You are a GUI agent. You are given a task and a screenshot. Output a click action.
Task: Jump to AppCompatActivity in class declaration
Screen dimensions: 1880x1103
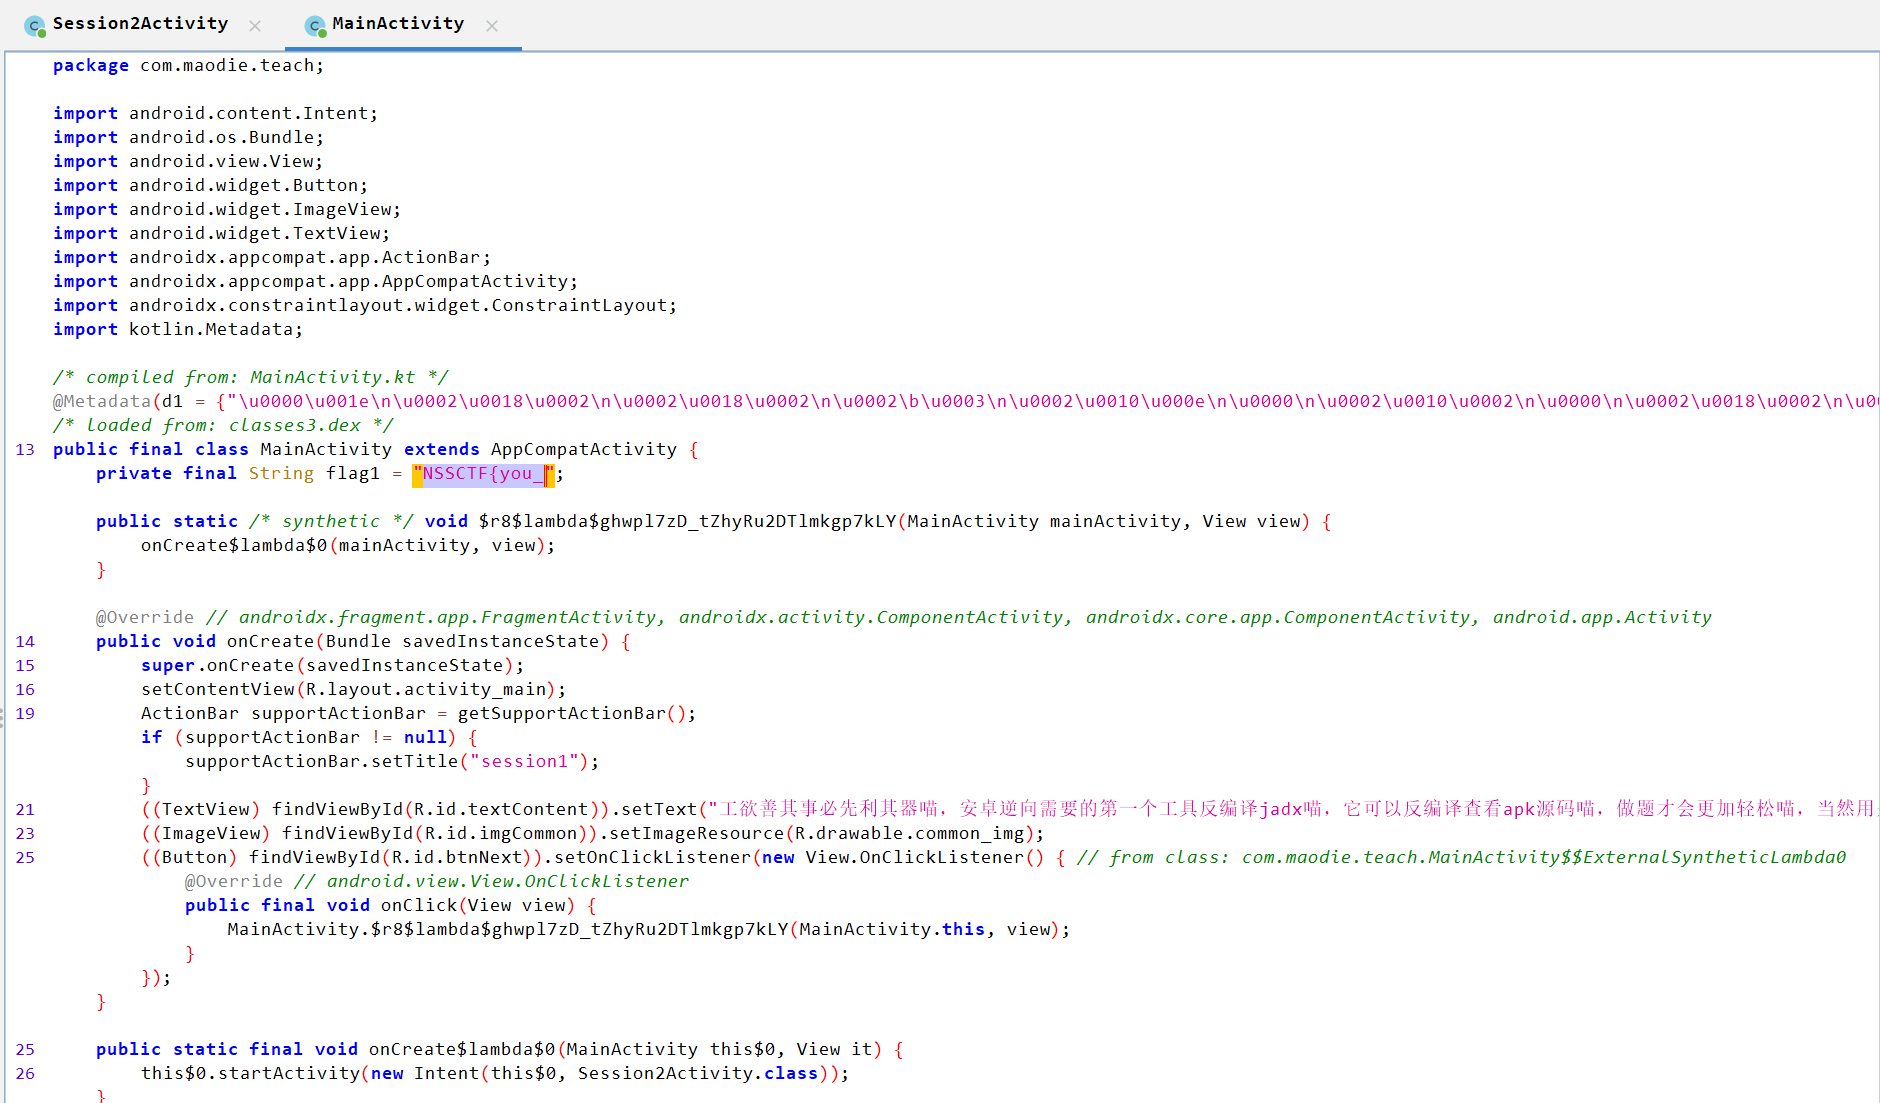pyautogui.click(x=583, y=450)
